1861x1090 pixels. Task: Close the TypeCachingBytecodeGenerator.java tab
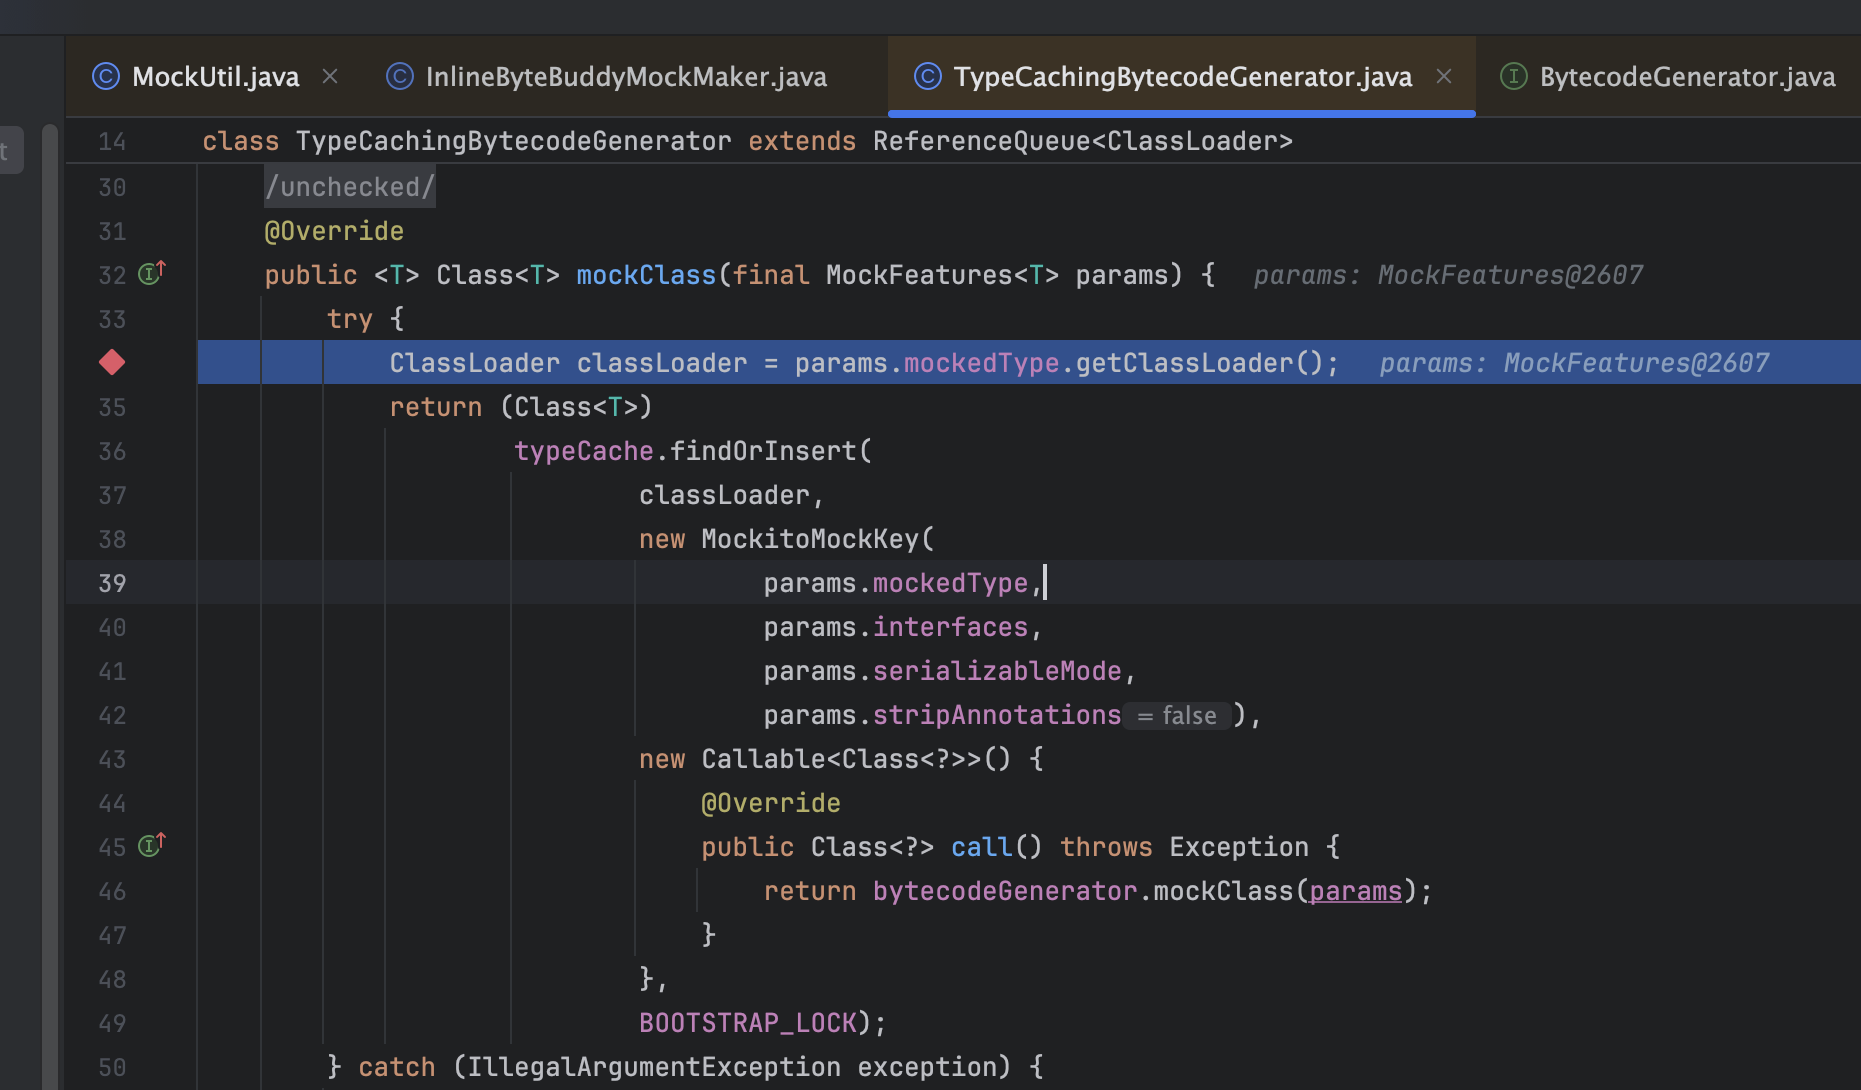1444,76
